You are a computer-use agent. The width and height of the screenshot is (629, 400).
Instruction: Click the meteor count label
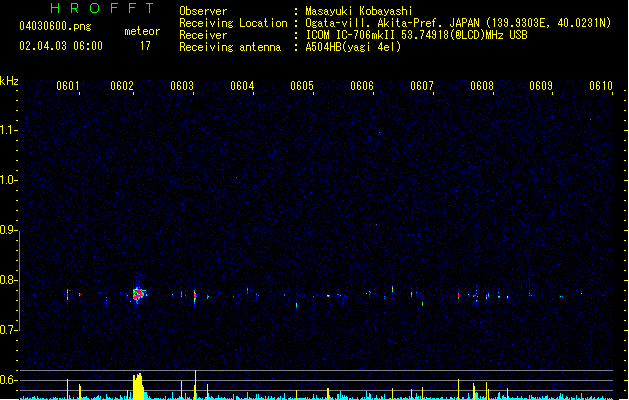click(142, 31)
